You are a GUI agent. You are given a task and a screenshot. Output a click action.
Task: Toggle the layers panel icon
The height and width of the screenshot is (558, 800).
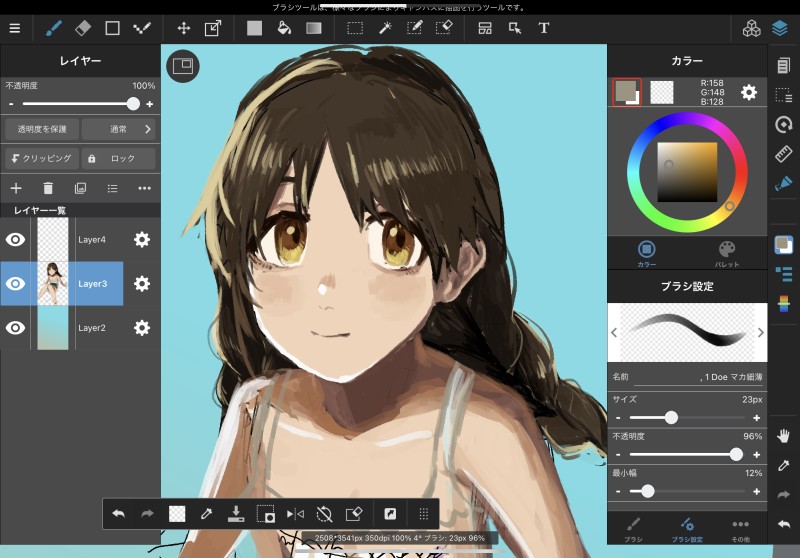click(x=780, y=28)
